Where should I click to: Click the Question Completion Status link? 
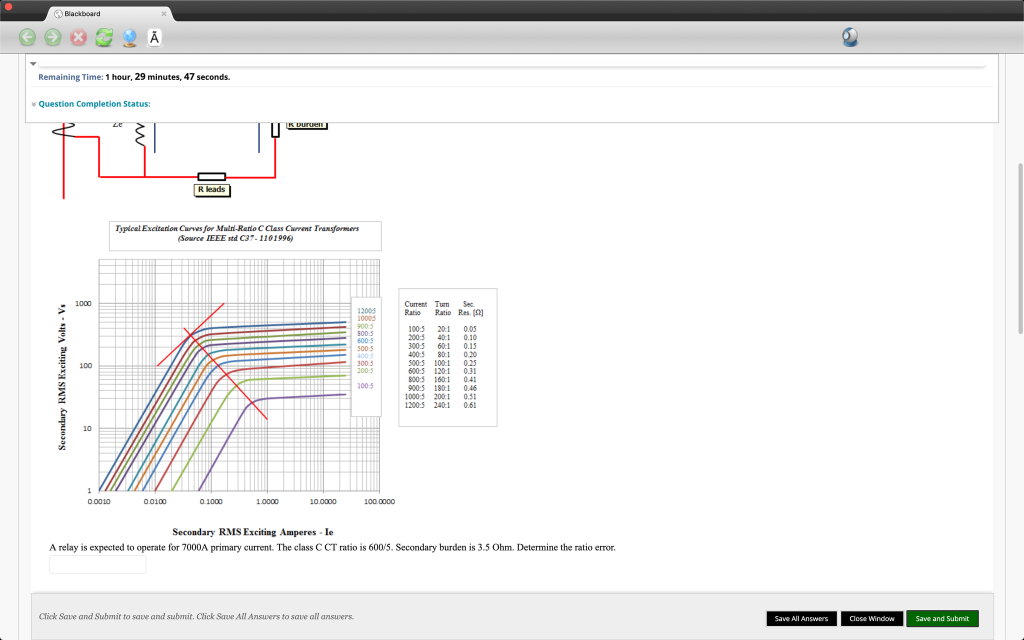click(94, 104)
